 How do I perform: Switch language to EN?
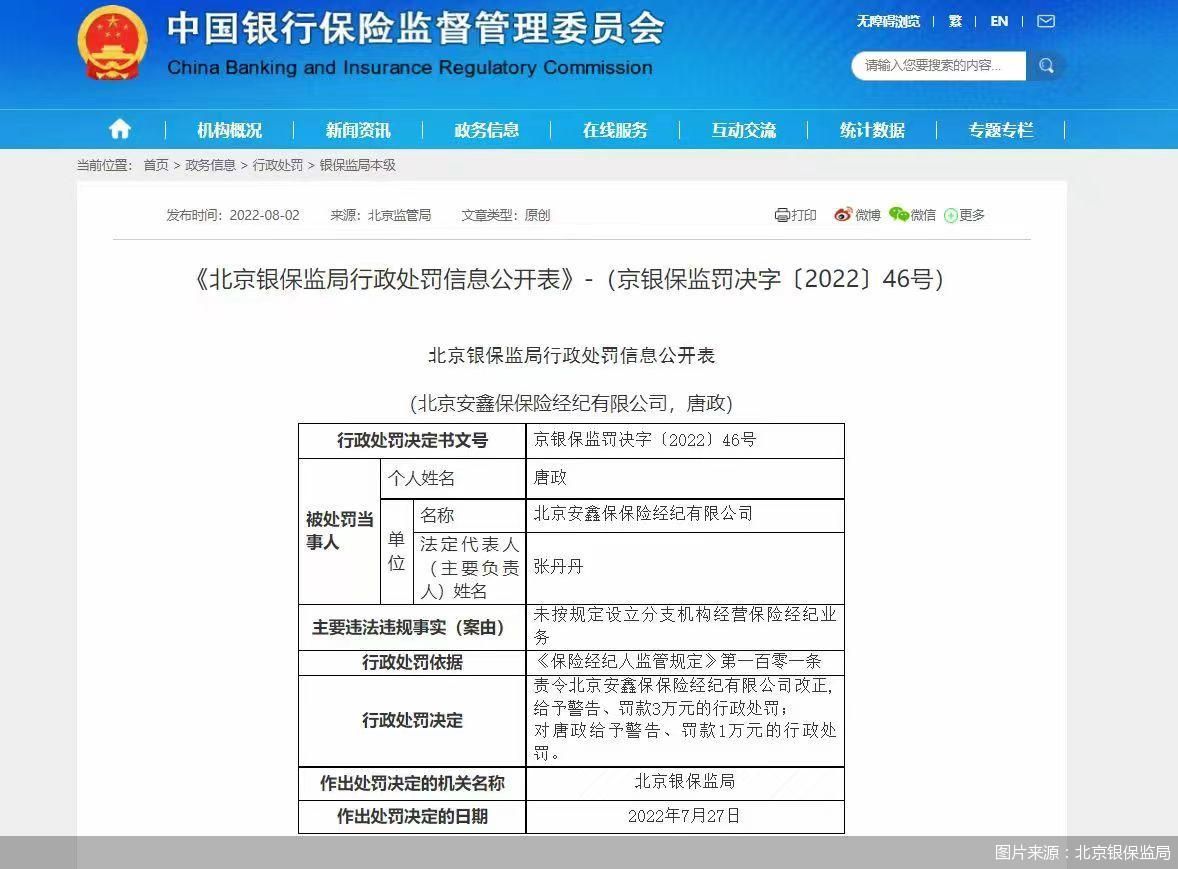click(998, 21)
